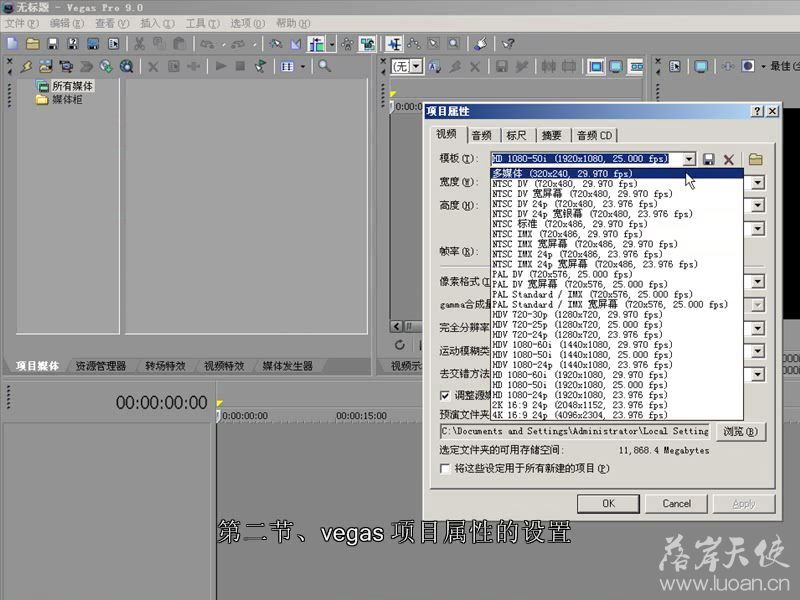This screenshot has height=600, width=800.
Task: Delete template using the red X icon
Action: pyautogui.click(x=729, y=159)
